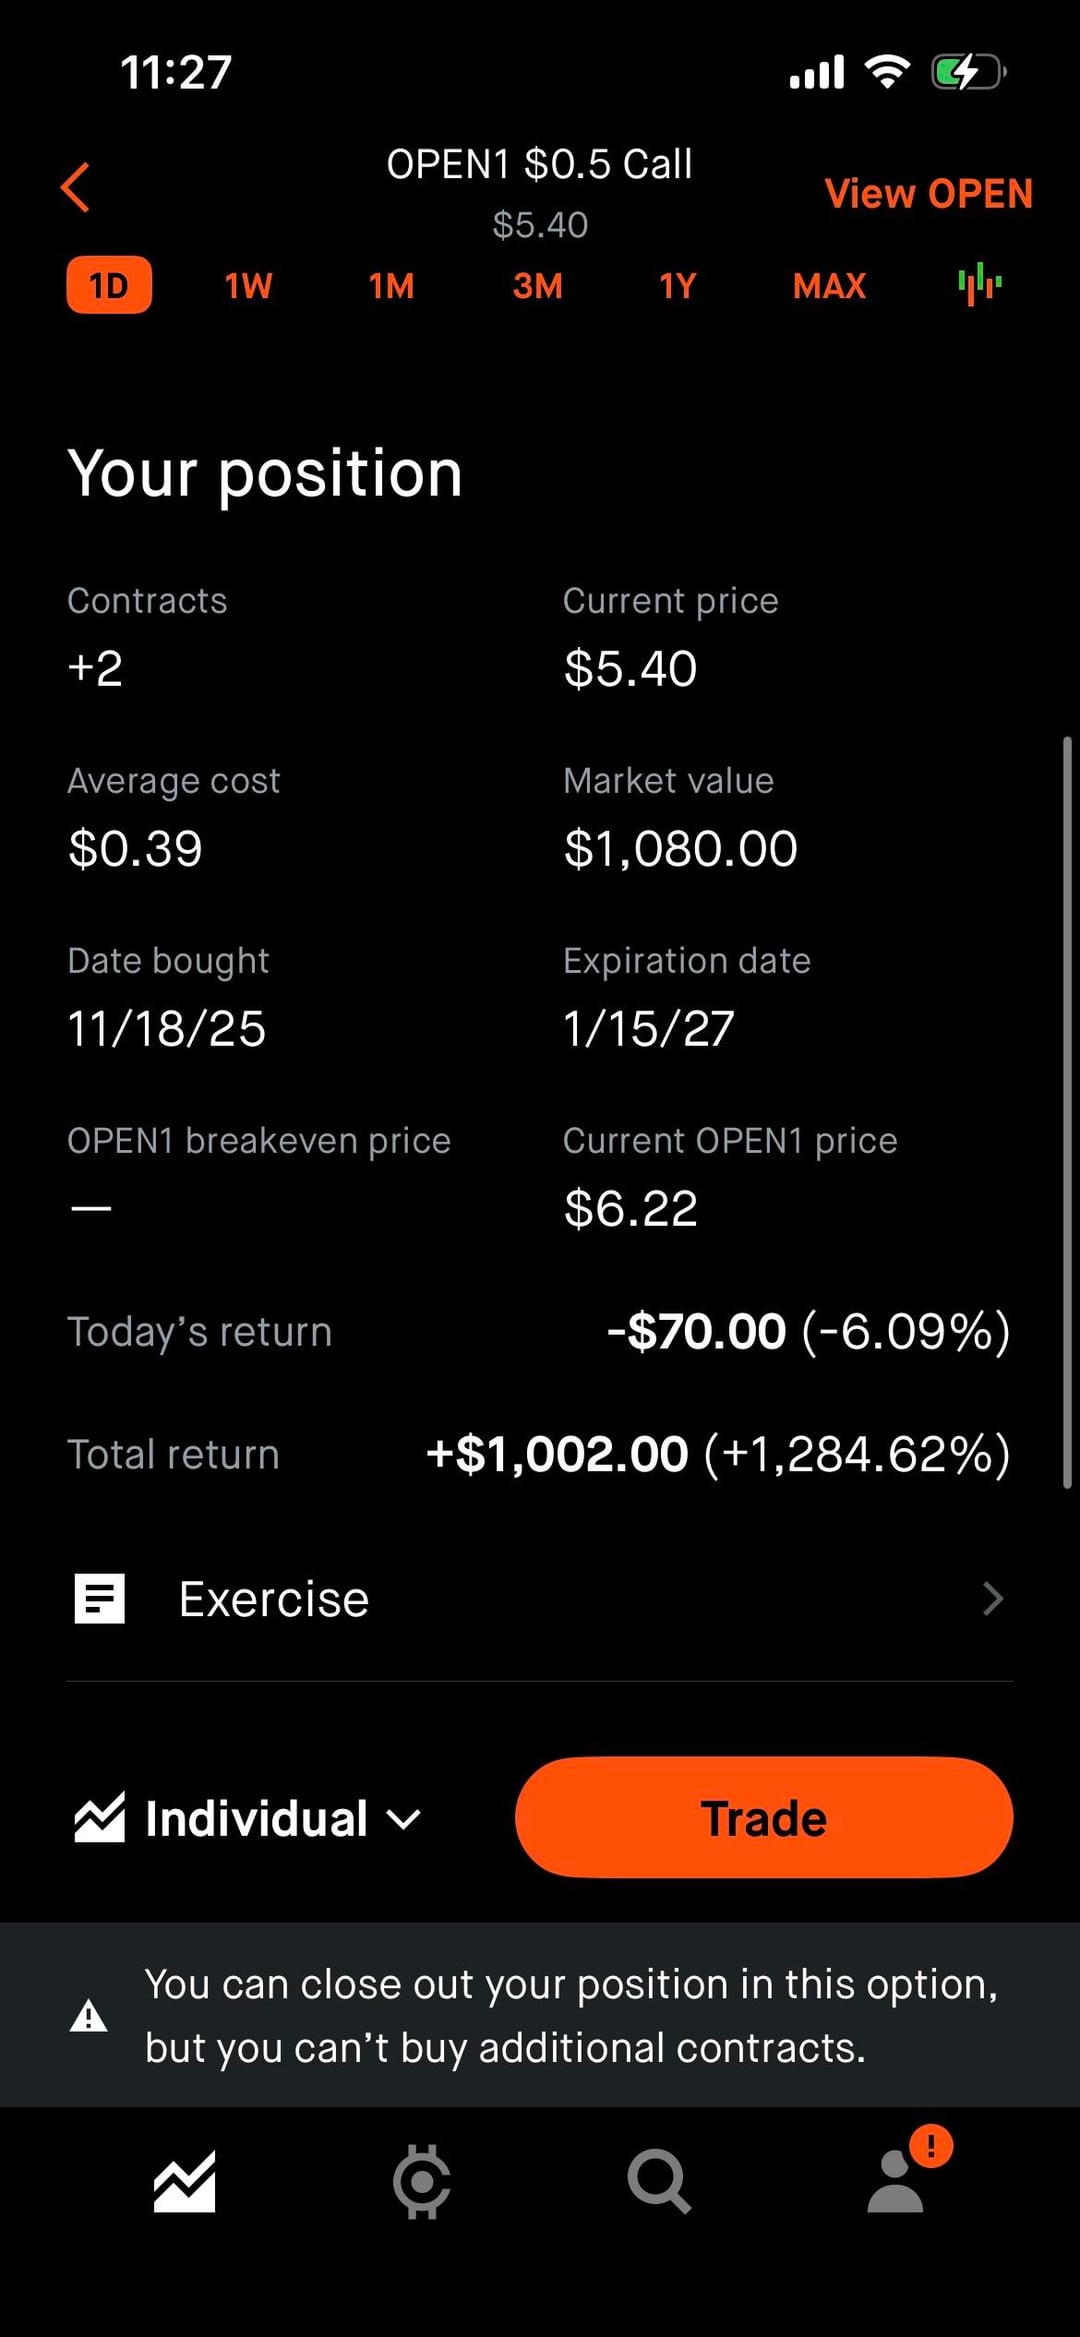This screenshot has width=1080, height=2337.
Task: Switch chart range to 1M
Action: point(391,286)
